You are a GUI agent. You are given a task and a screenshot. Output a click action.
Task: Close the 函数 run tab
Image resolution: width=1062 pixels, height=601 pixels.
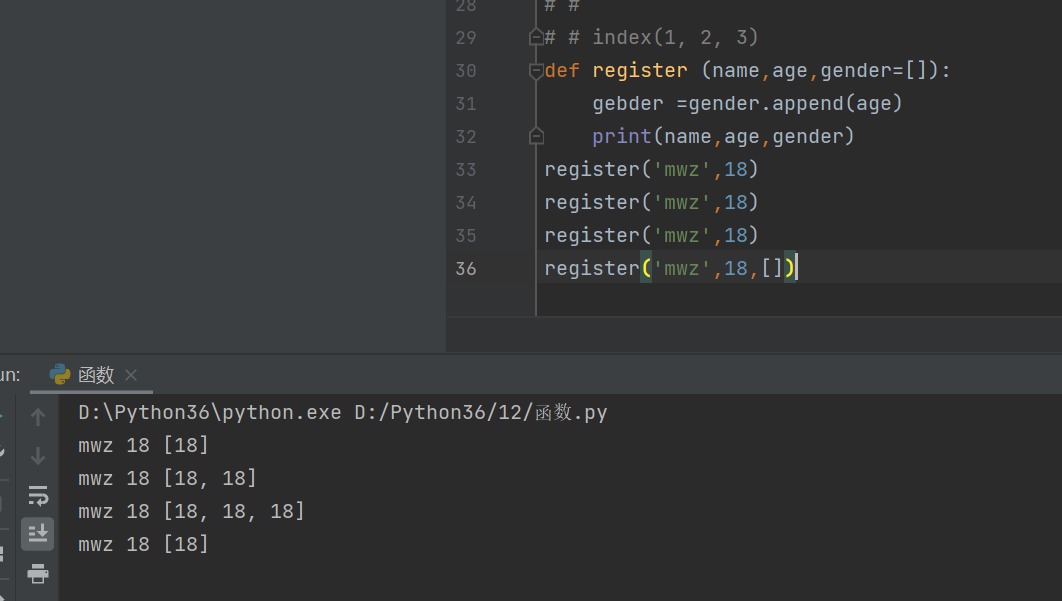coord(131,375)
